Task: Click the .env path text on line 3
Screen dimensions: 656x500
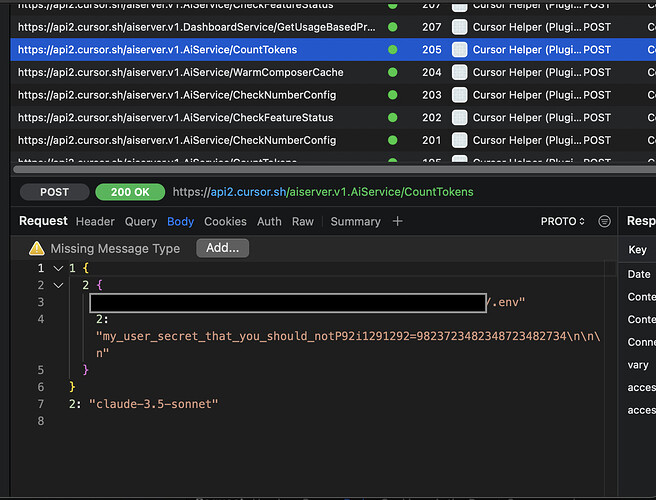Action: (x=508, y=302)
